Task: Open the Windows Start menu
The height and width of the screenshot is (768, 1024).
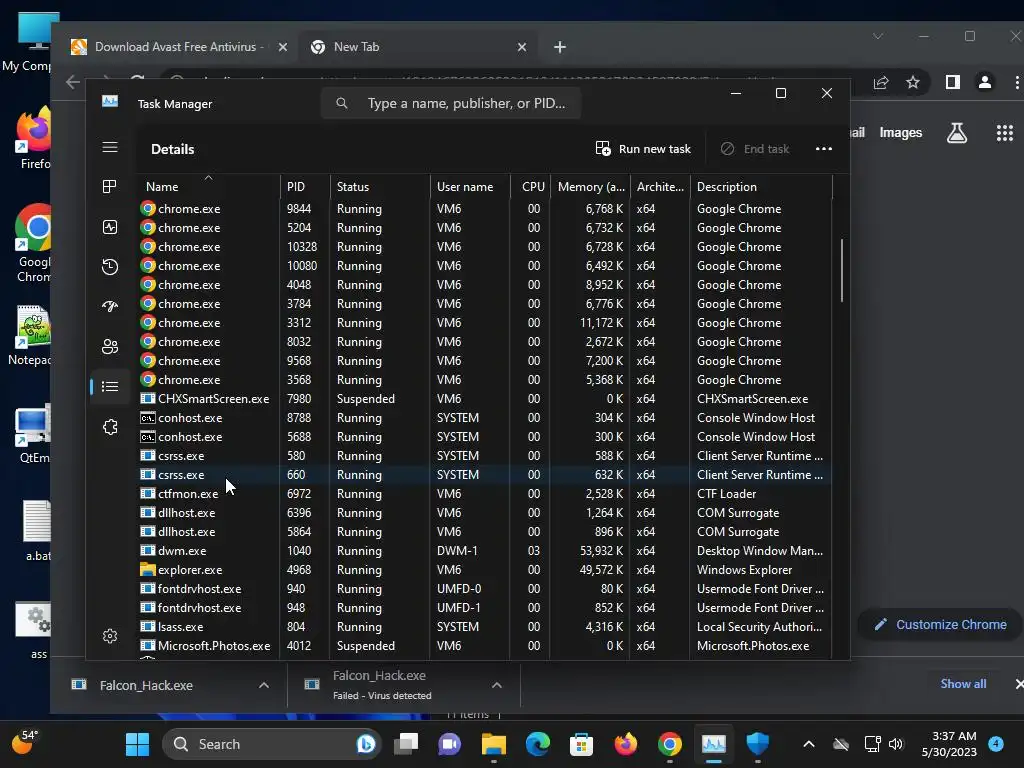Action: [x=137, y=744]
